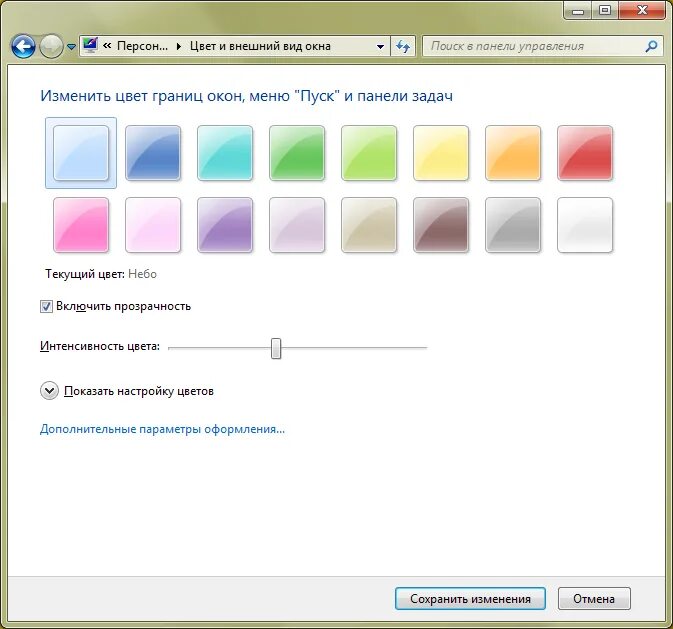Viewport: 673px width, 629px height.
Task: Choose the hot pink color swatch
Action: coord(81,225)
